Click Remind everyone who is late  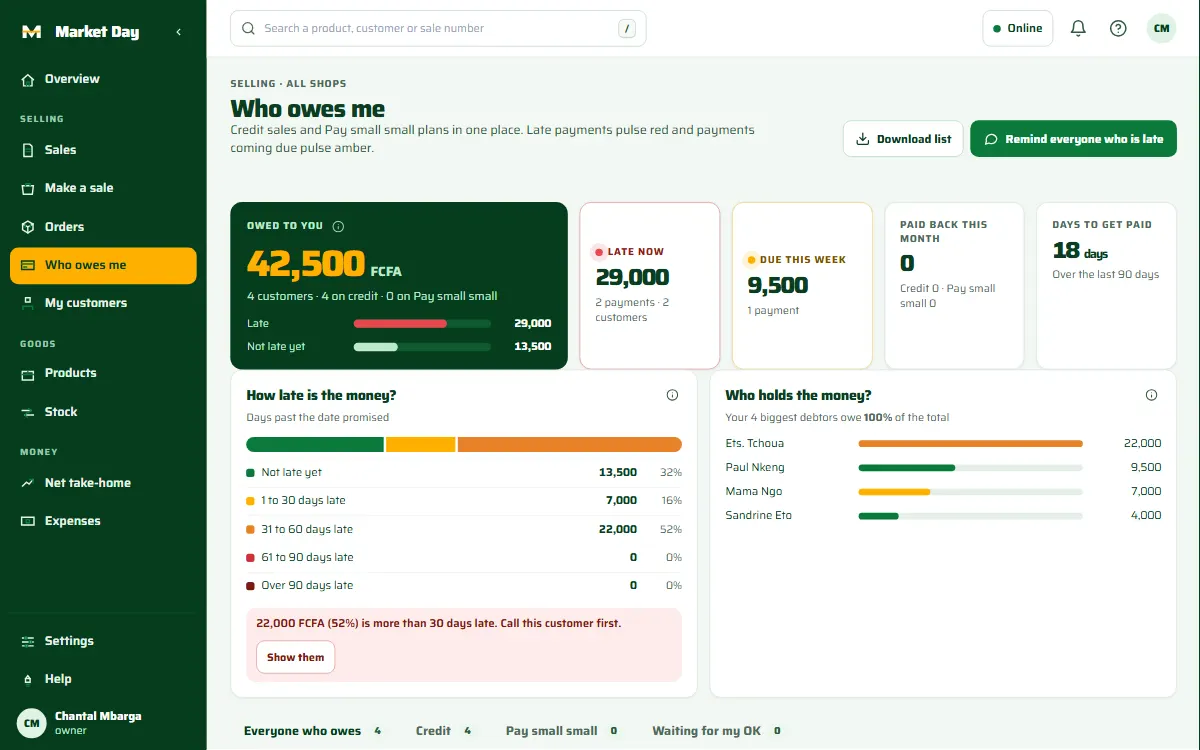coord(1073,139)
